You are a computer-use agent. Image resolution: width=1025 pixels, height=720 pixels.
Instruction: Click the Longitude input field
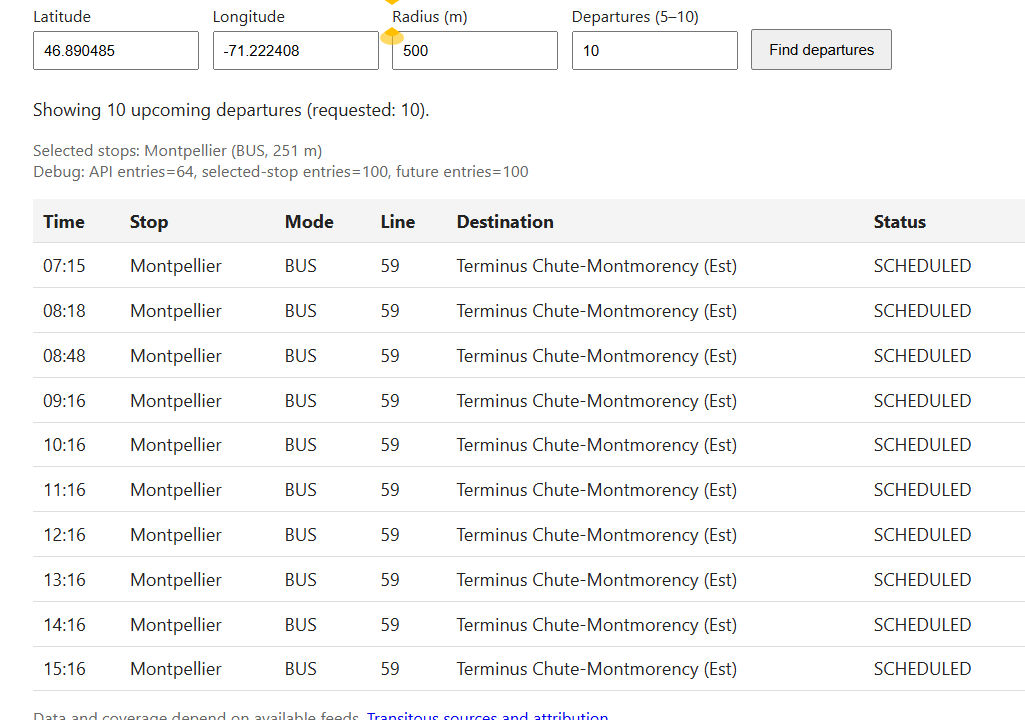295,50
